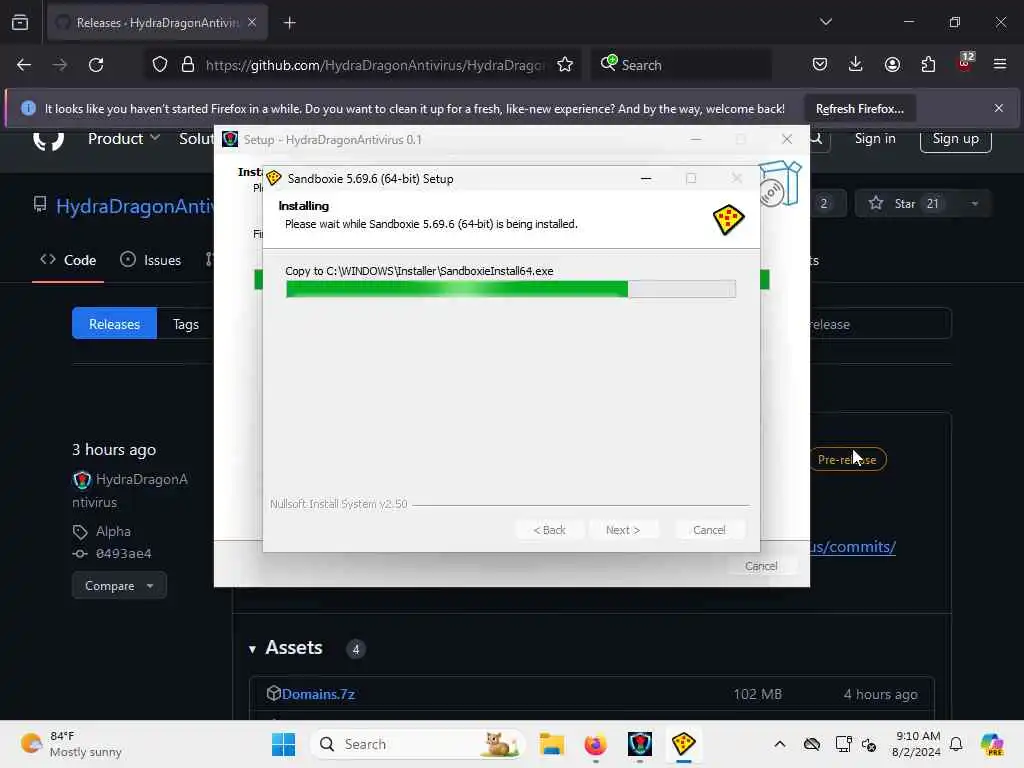Expand GitHub Product menu
Screen dimensions: 1024x768
point(123,138)
